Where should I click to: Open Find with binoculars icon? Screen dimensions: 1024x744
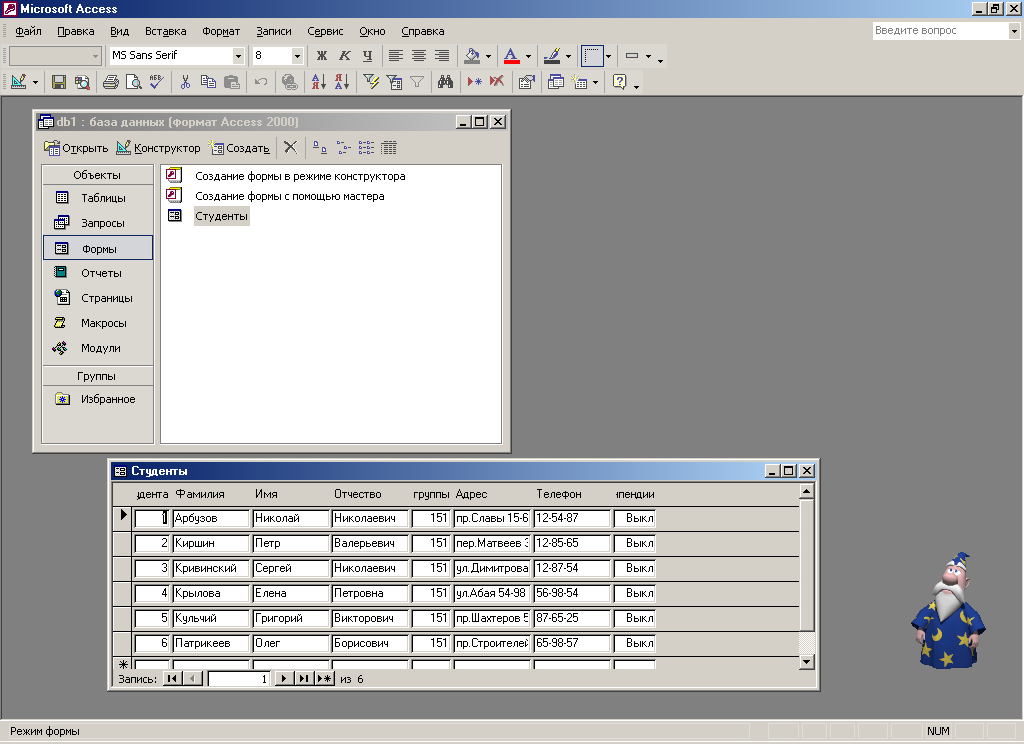445,82
